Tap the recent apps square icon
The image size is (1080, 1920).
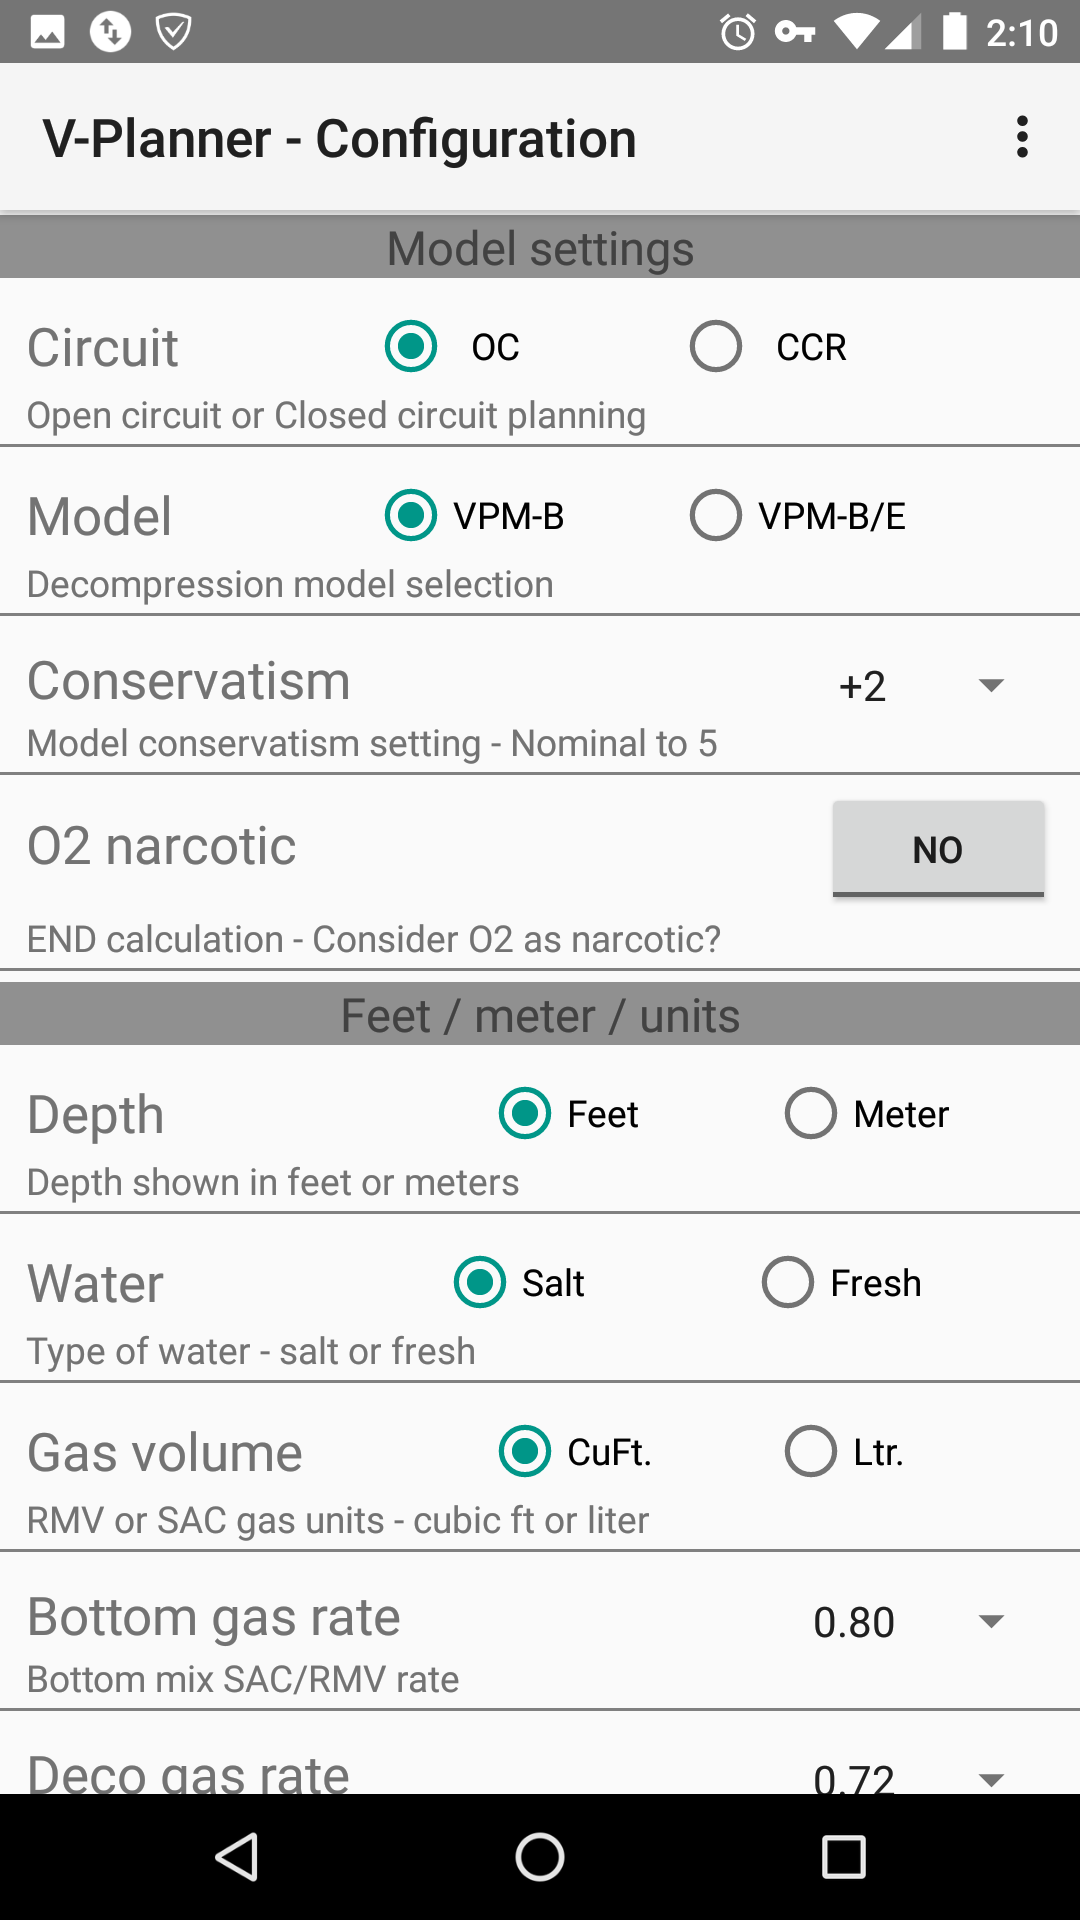pos(843,1857)
